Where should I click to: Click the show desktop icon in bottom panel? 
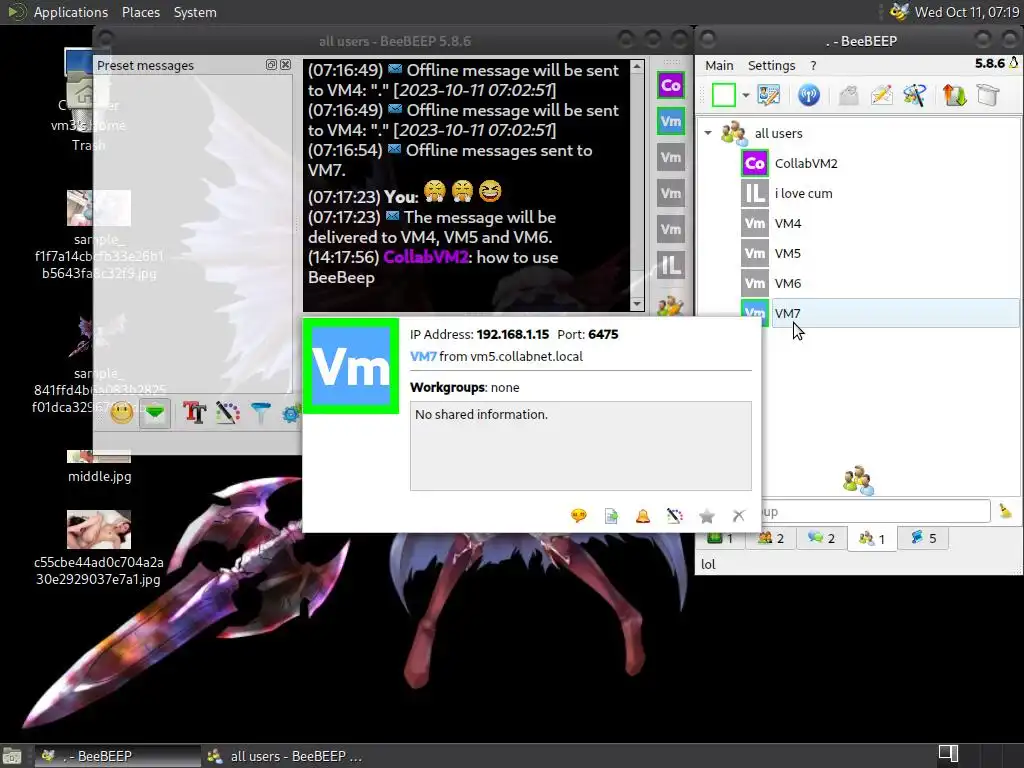click(x=12, y=756)
